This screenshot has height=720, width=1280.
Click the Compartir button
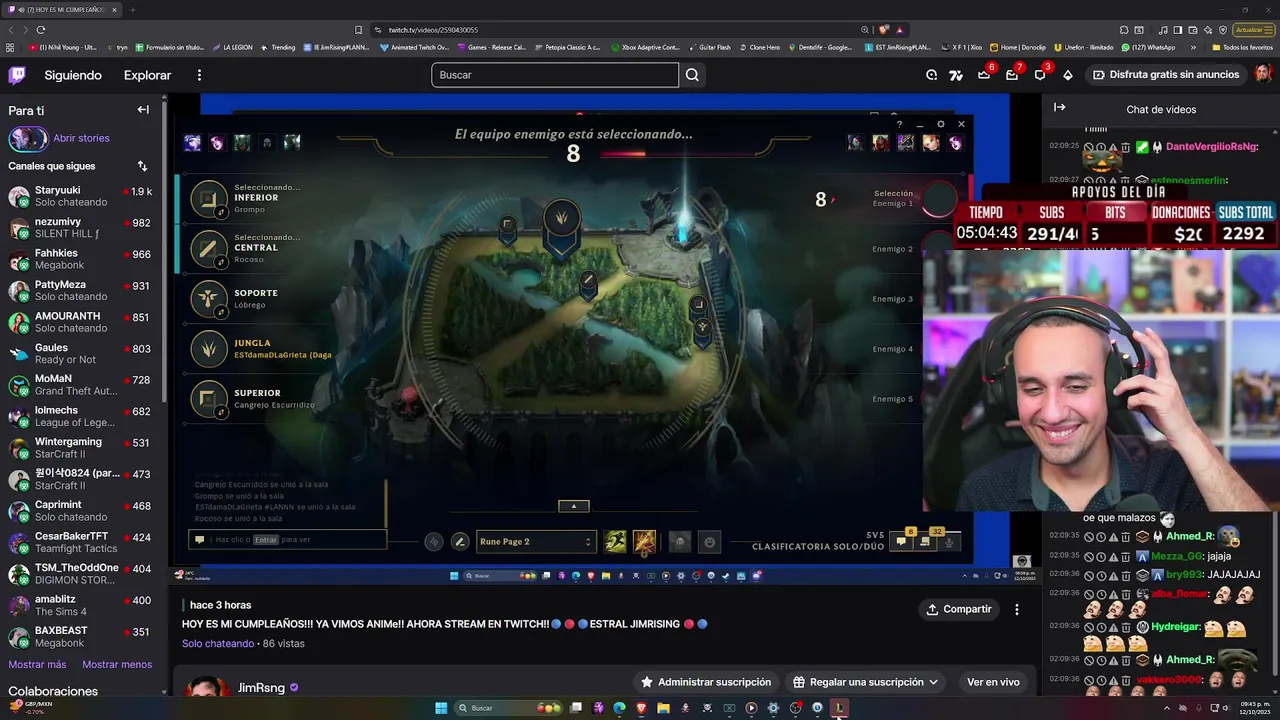pos(959,609)
